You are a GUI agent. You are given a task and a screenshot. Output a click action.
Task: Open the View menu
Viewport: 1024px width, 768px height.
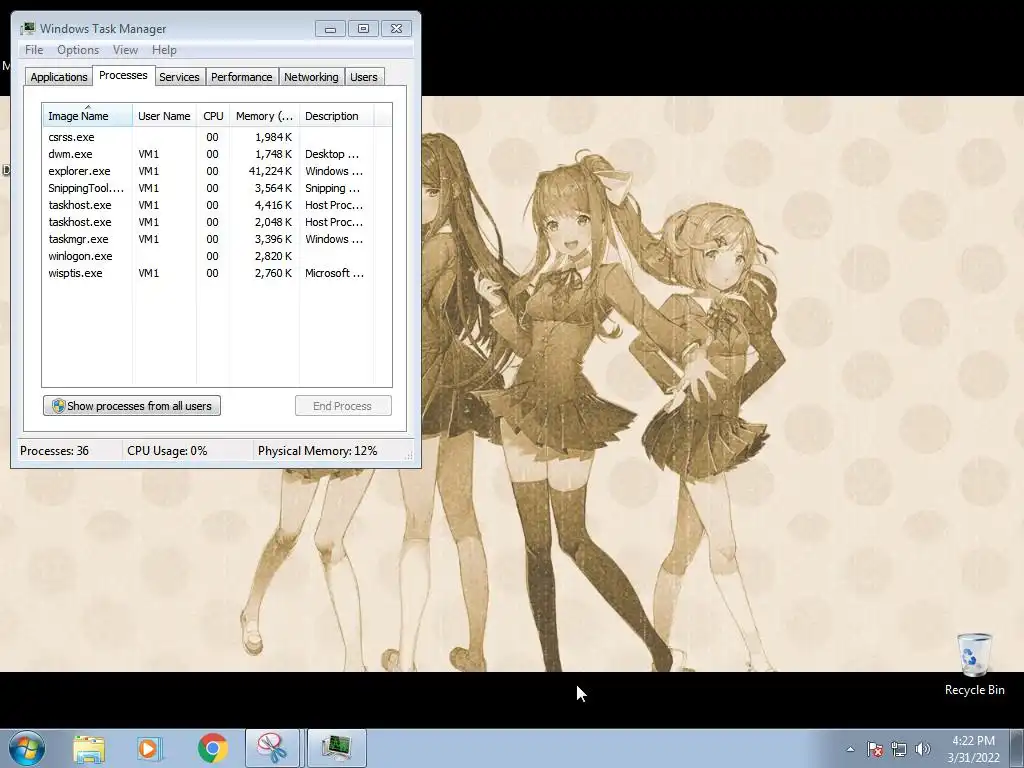[125, 50]
